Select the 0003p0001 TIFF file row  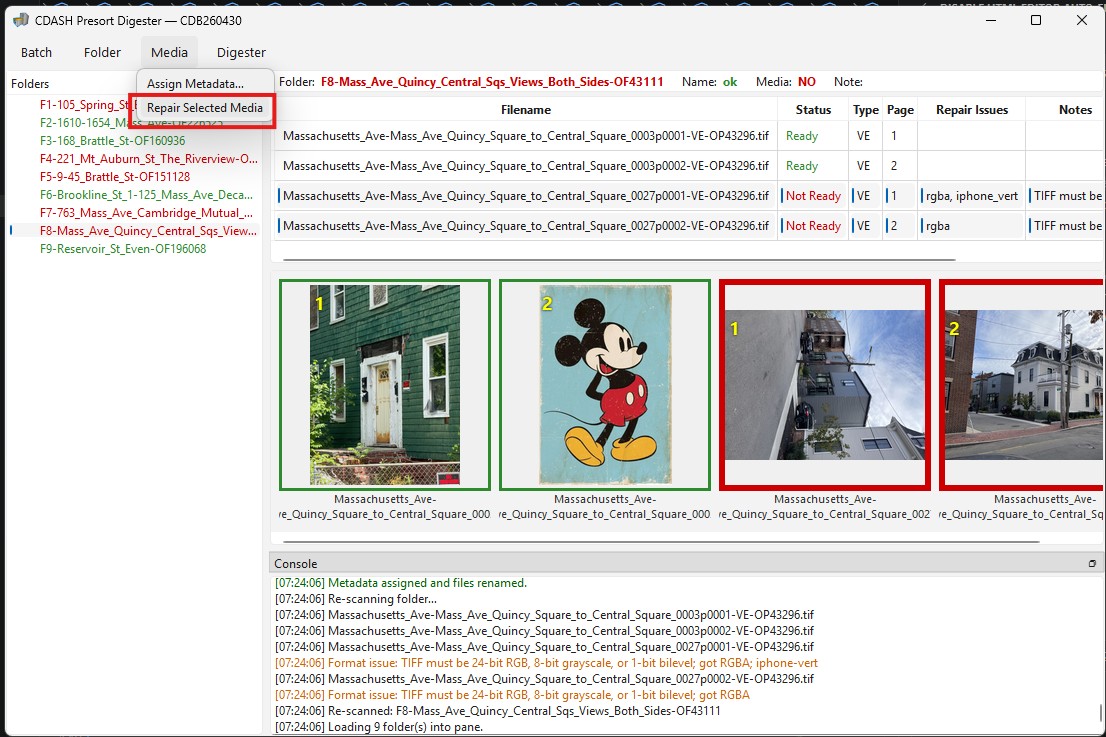click(690, 136)
